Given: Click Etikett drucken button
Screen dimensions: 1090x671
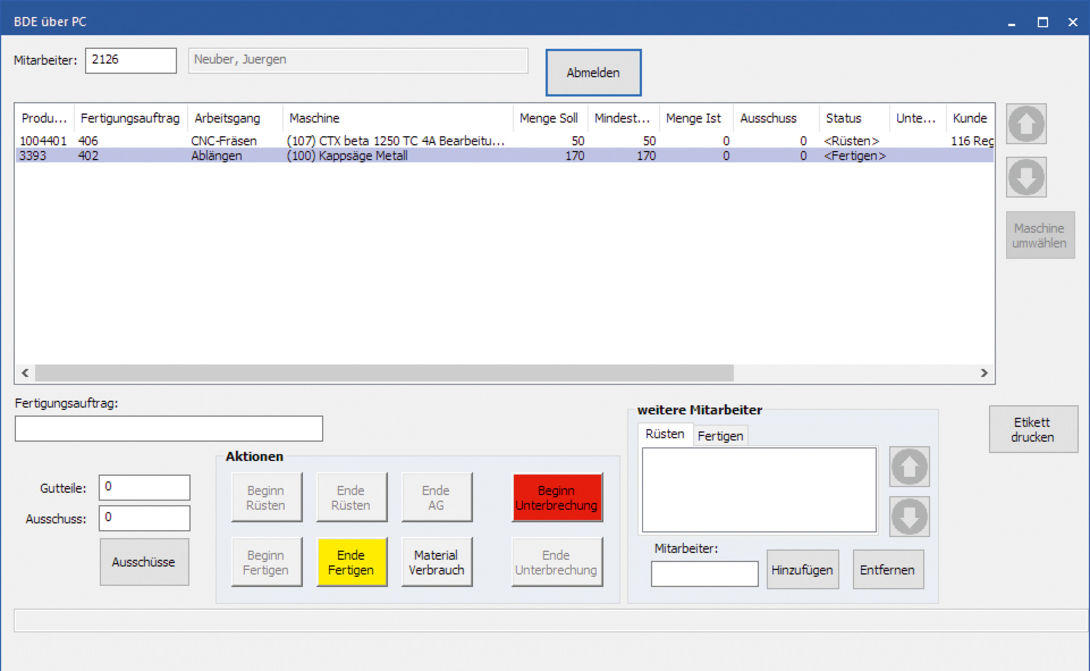Looking at the screenshot, I should tap(1032, 430).
